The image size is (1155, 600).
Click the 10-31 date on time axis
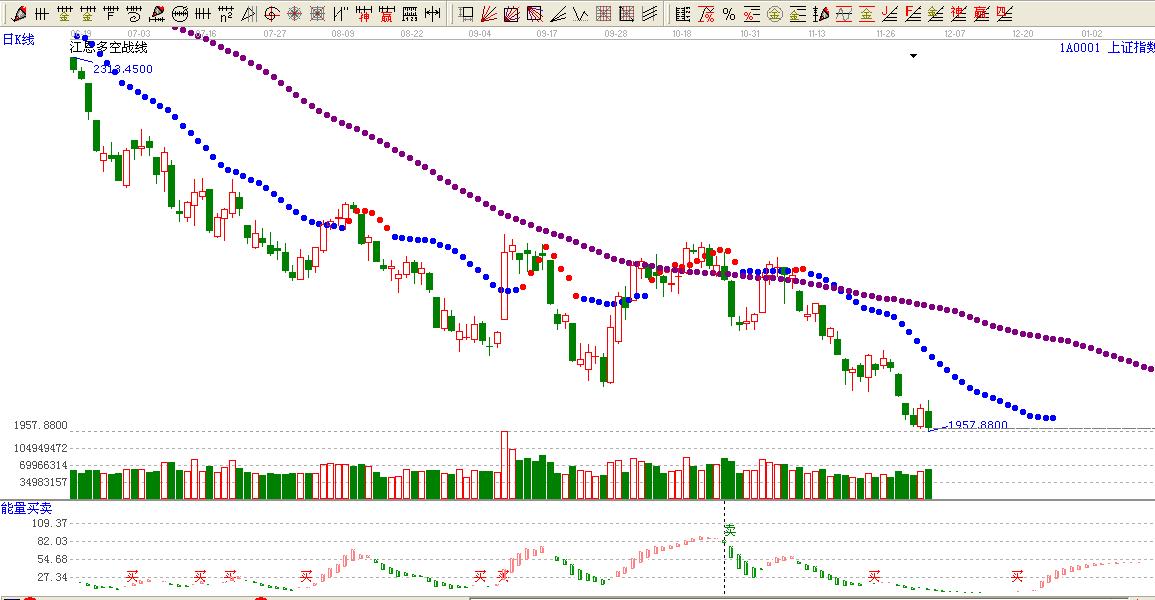point(750,33)
